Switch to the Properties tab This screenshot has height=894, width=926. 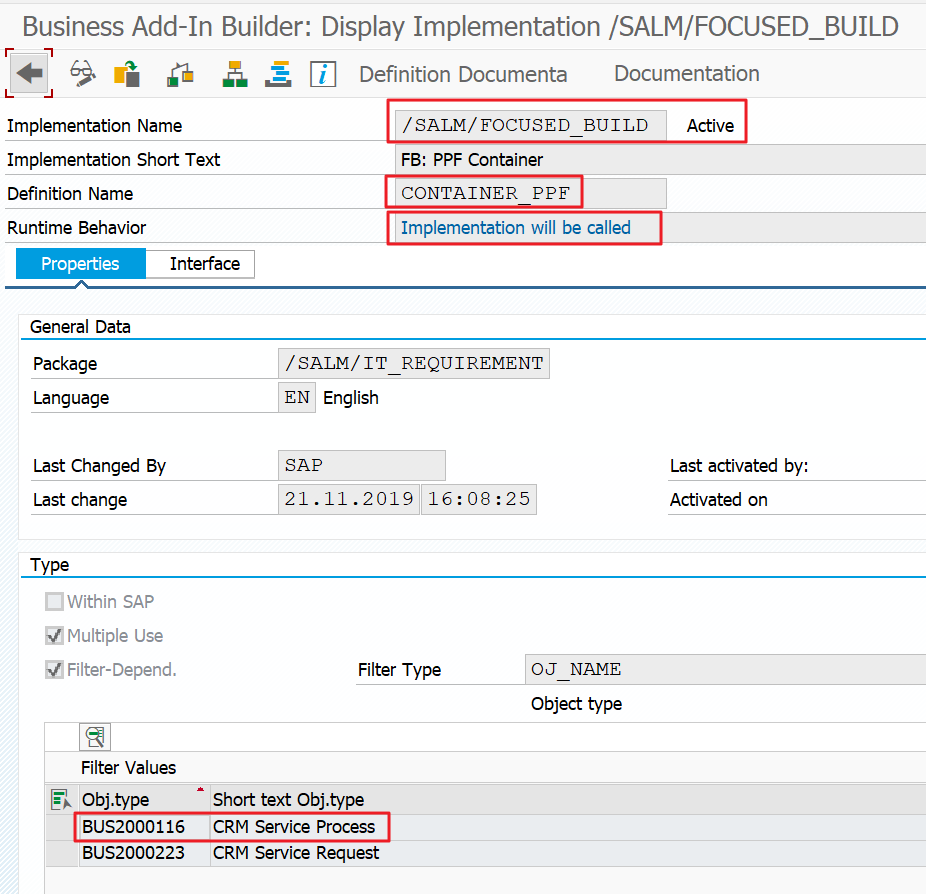pos(80,264)
